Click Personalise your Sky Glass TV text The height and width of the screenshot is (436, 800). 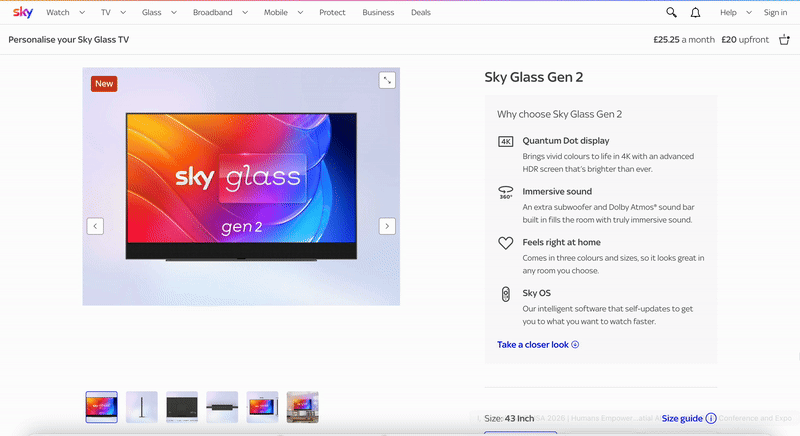[68, 40]
